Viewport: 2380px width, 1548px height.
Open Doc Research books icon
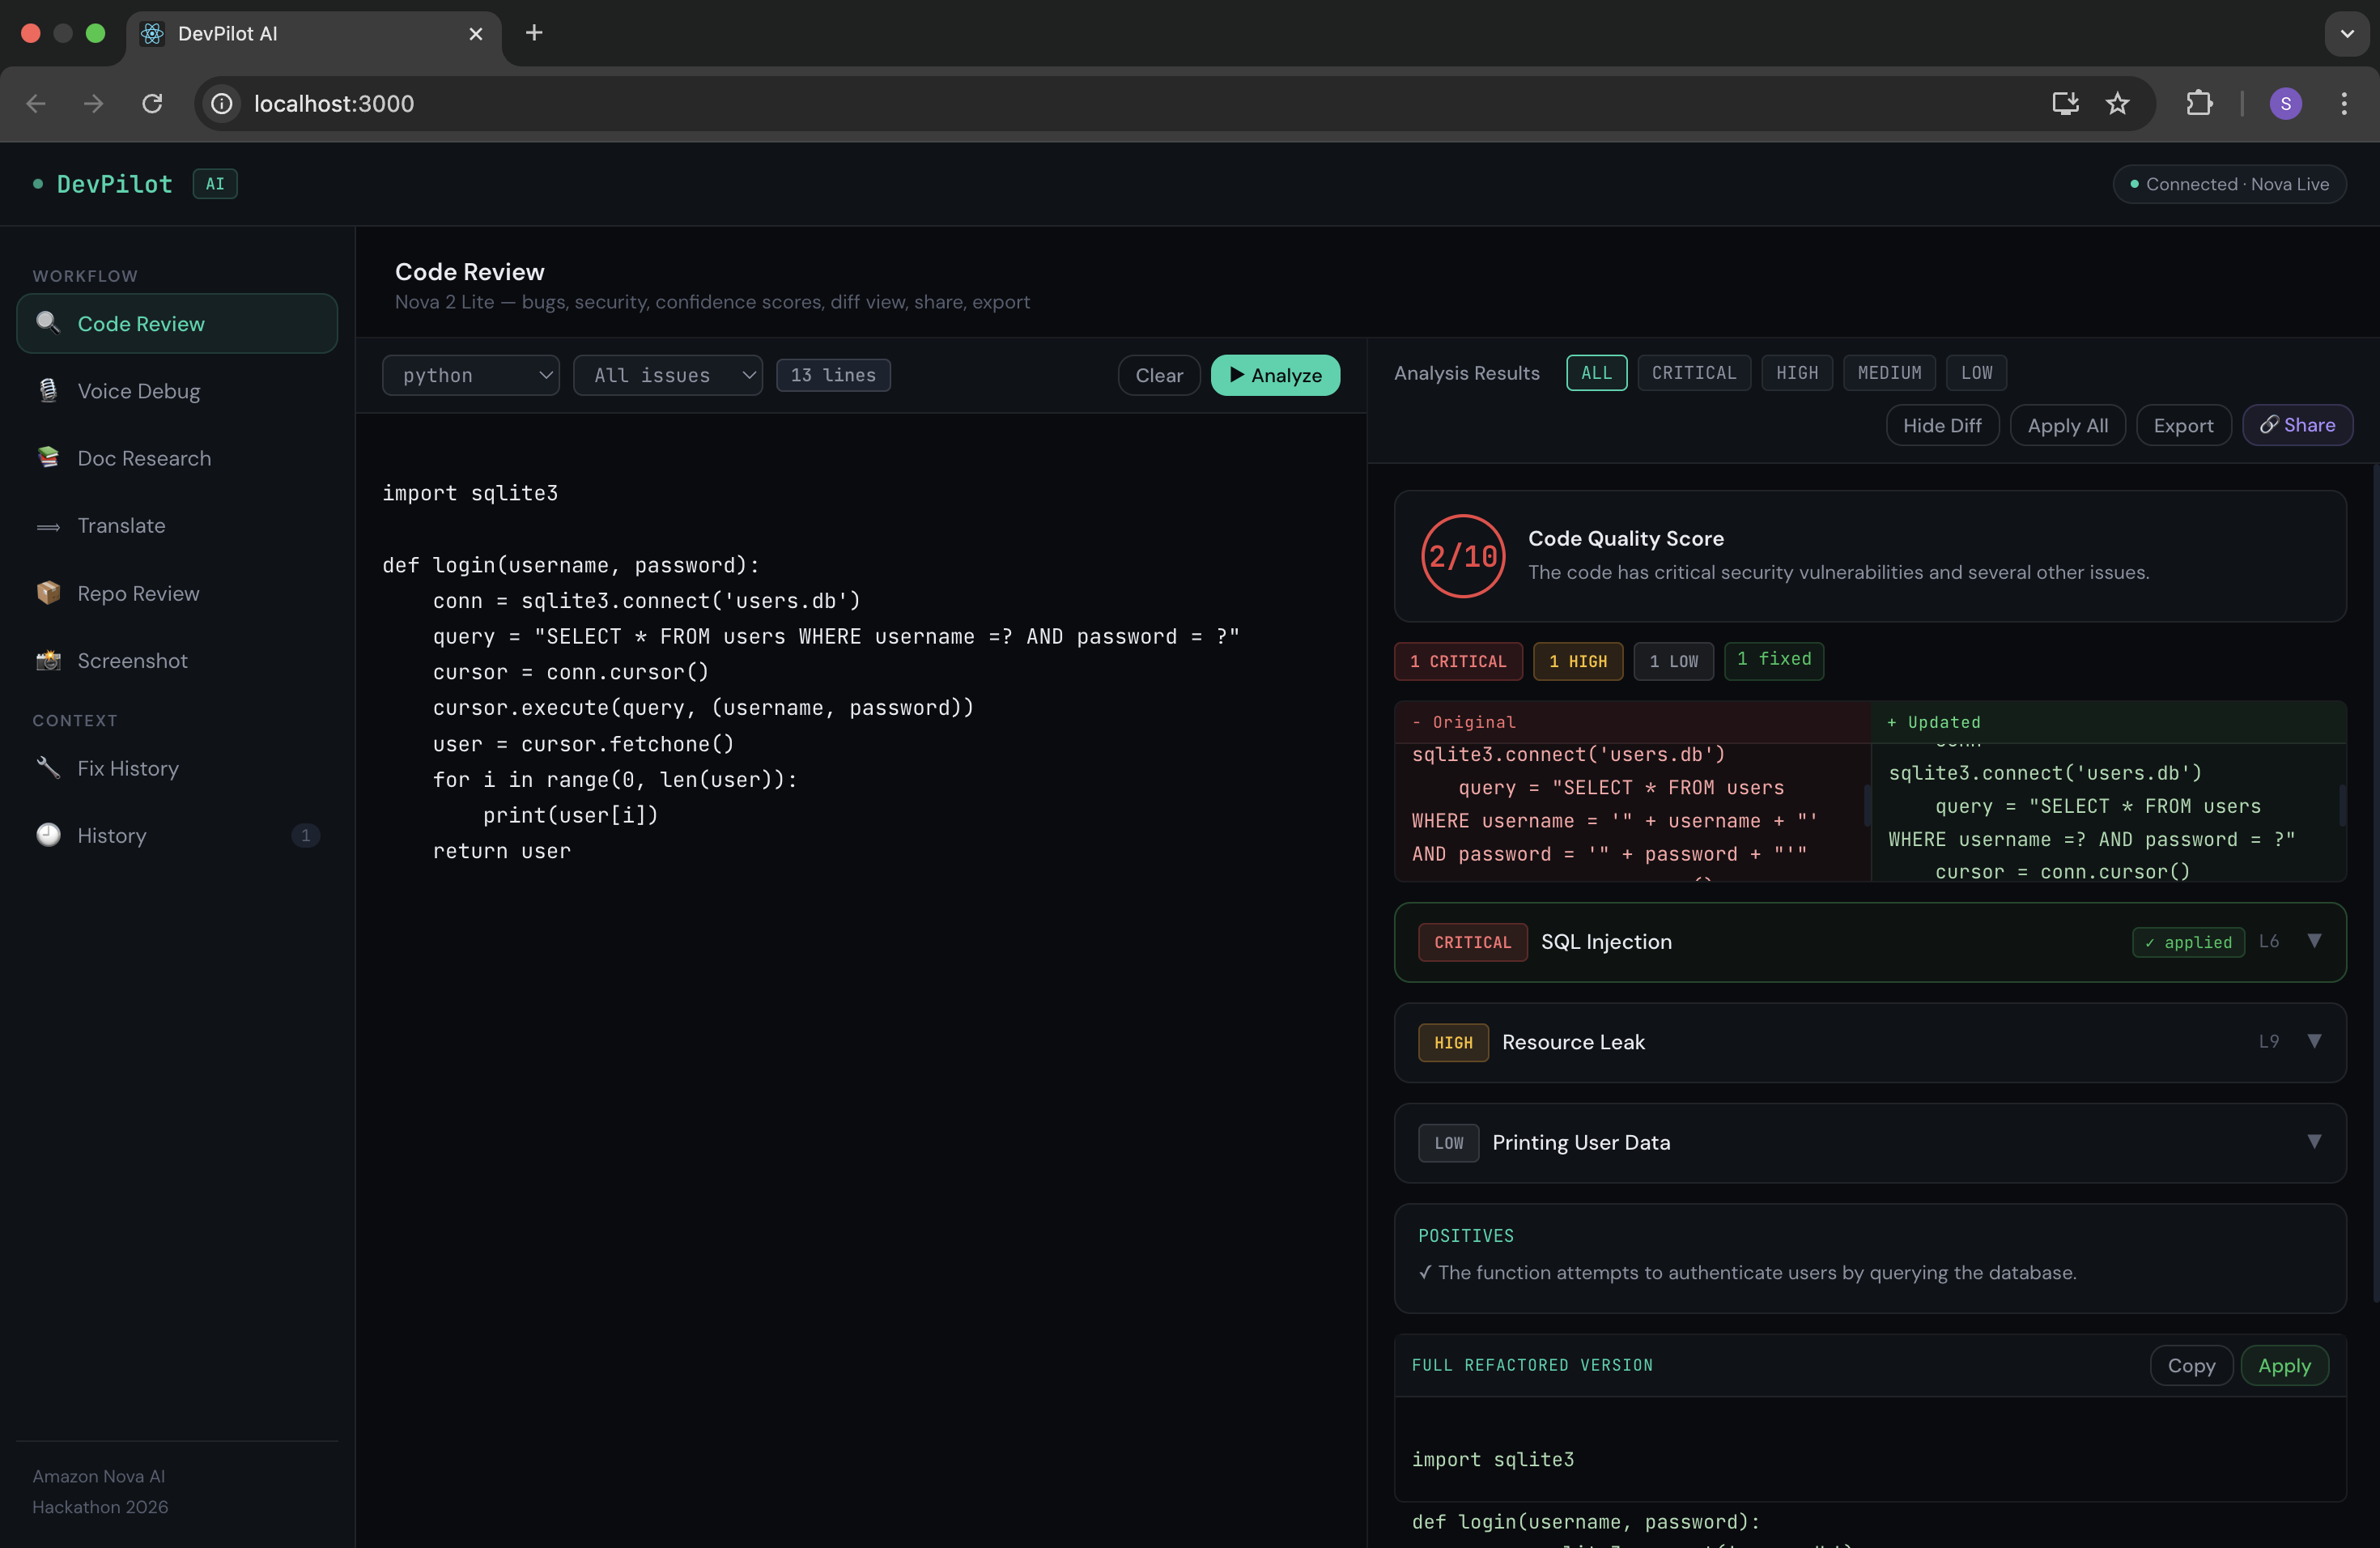tap(48, 458)
